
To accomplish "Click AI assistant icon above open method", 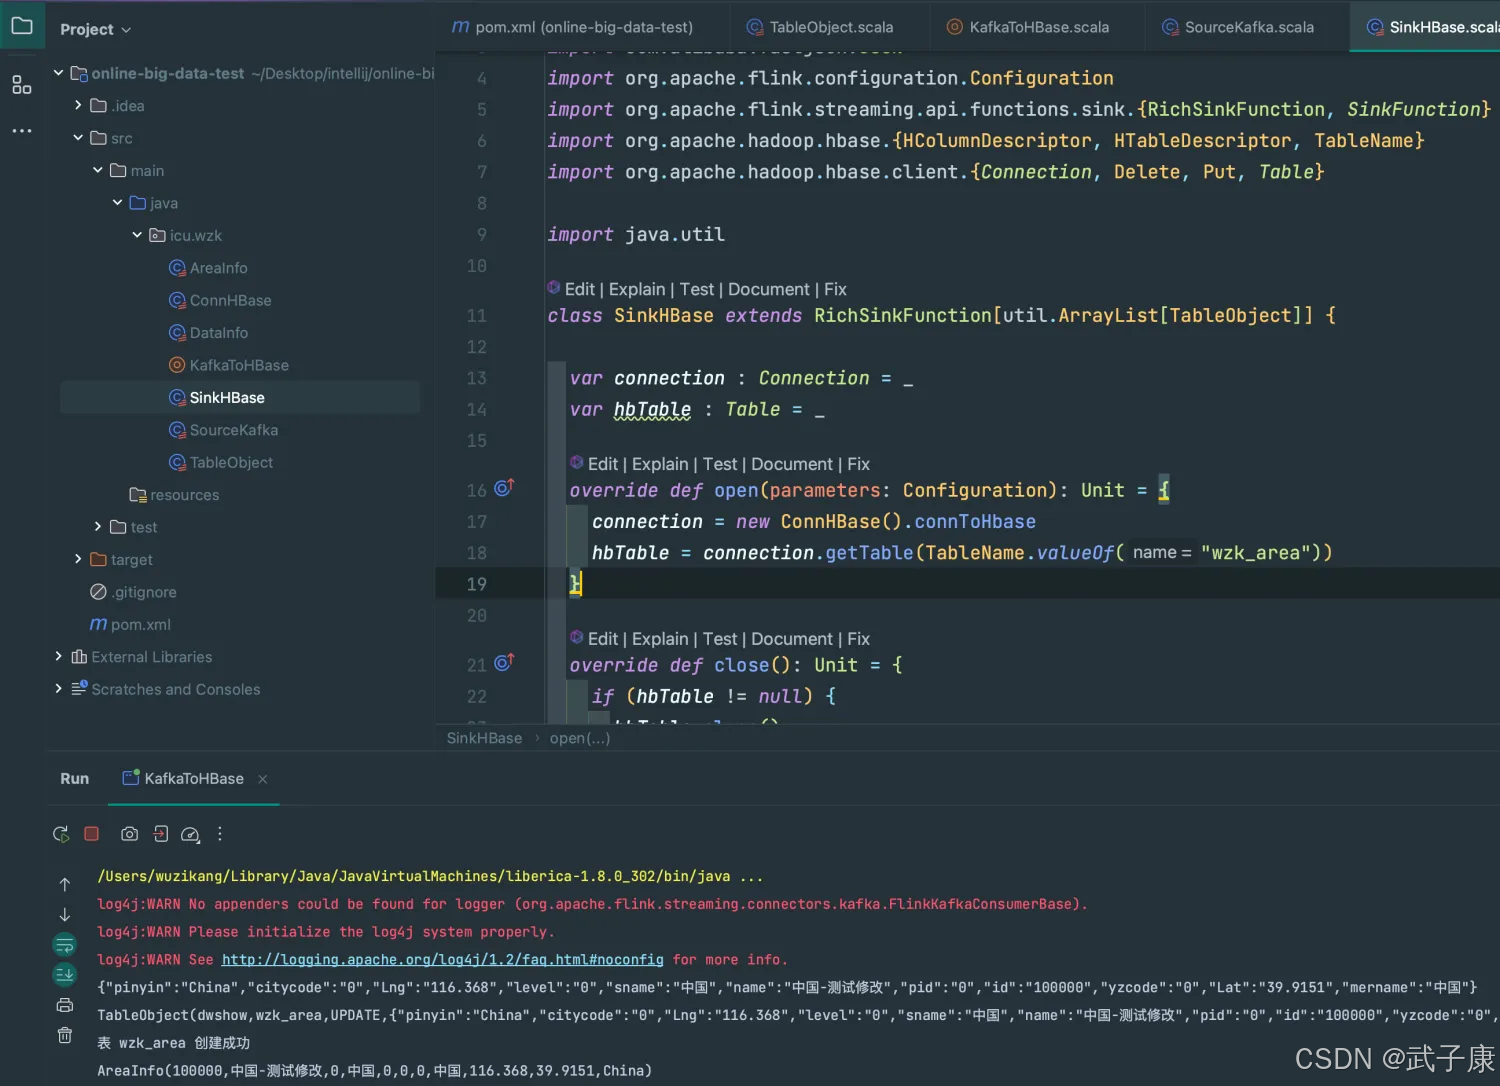I will coord(577,463).
